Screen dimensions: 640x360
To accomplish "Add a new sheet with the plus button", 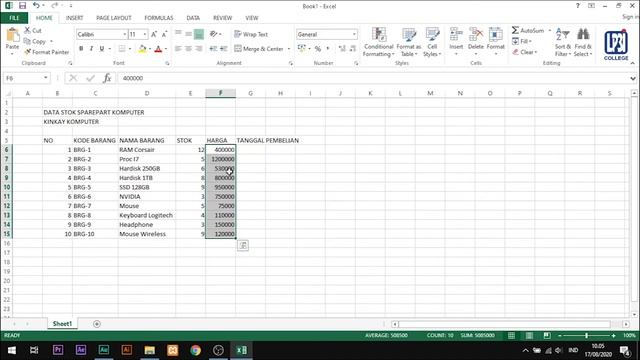I will 97,324.
